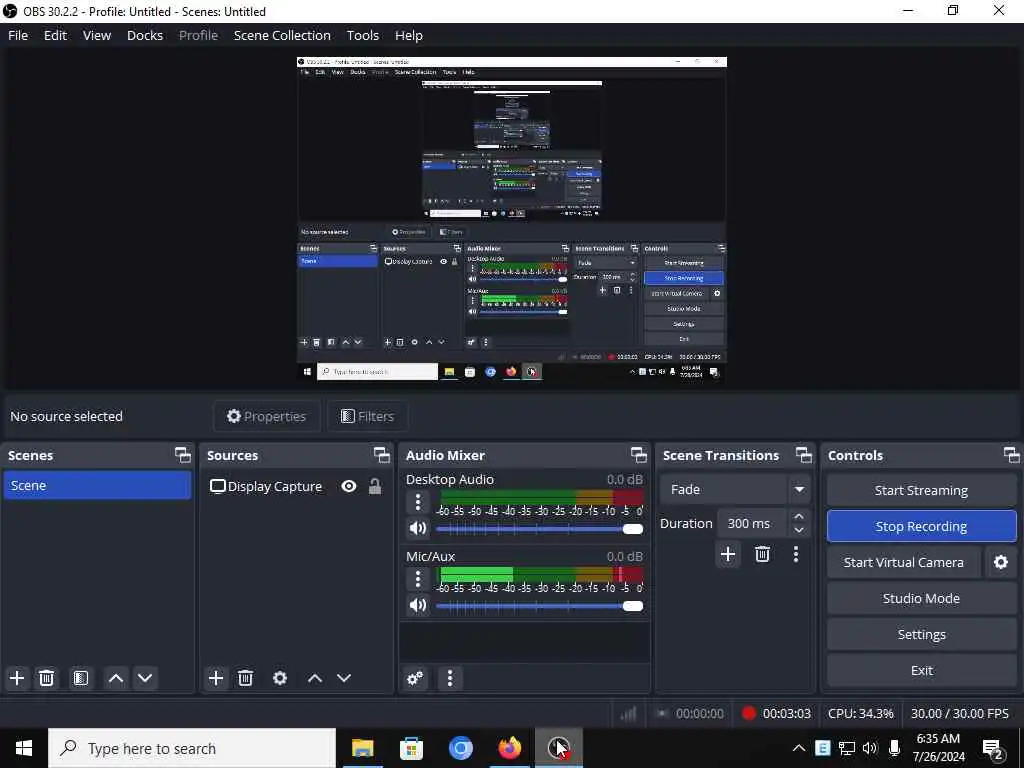1024x768 pixels.
Task: Click the Properties button
Action: pyautogui.click(x=266, y=416)
